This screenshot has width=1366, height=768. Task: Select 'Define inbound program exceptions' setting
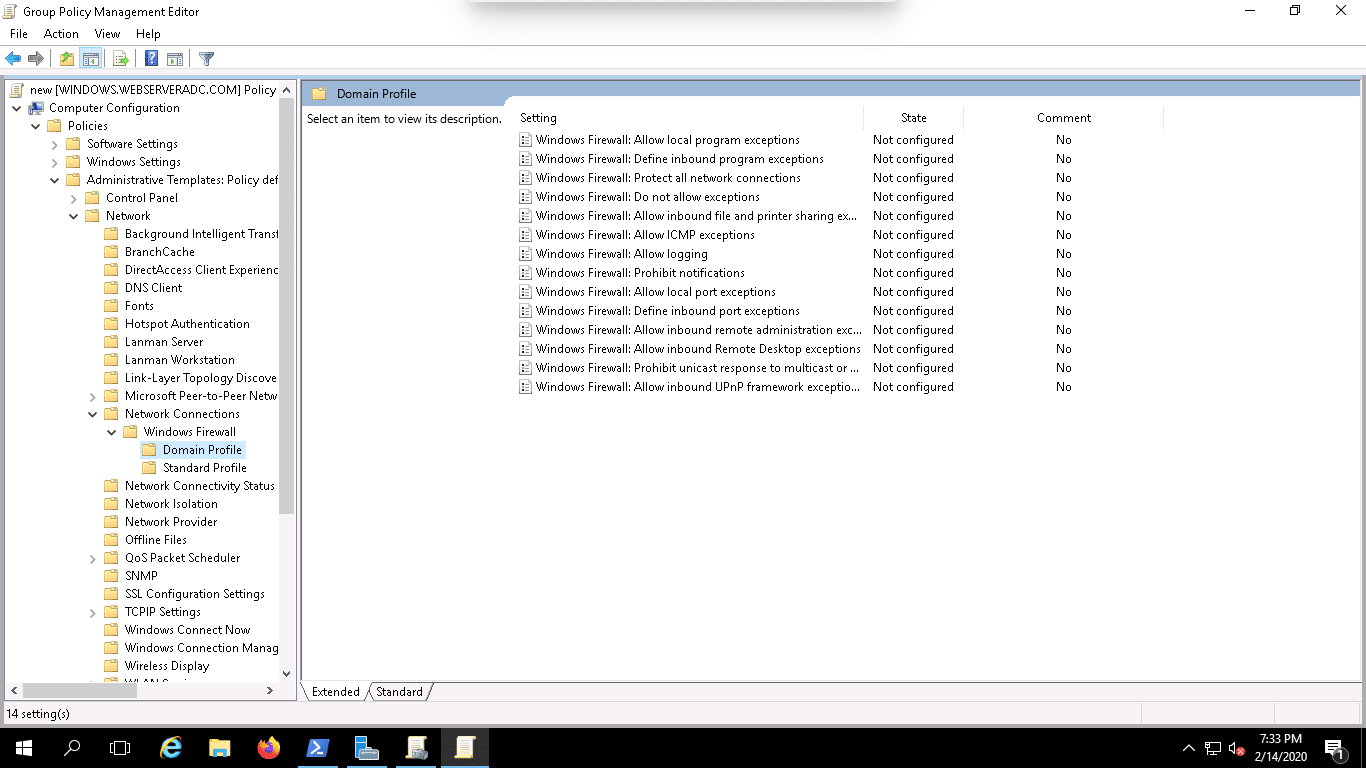(679, 159)
